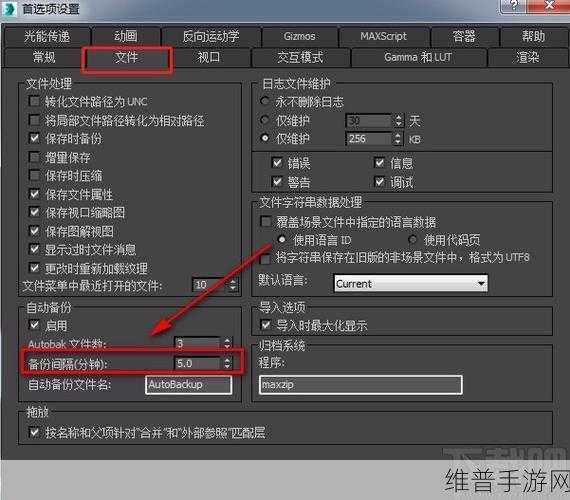This screenshot has height=500, width=570.
Task: Uncheck 保存时备份 checkbox
Action: (x=34, y=138)
